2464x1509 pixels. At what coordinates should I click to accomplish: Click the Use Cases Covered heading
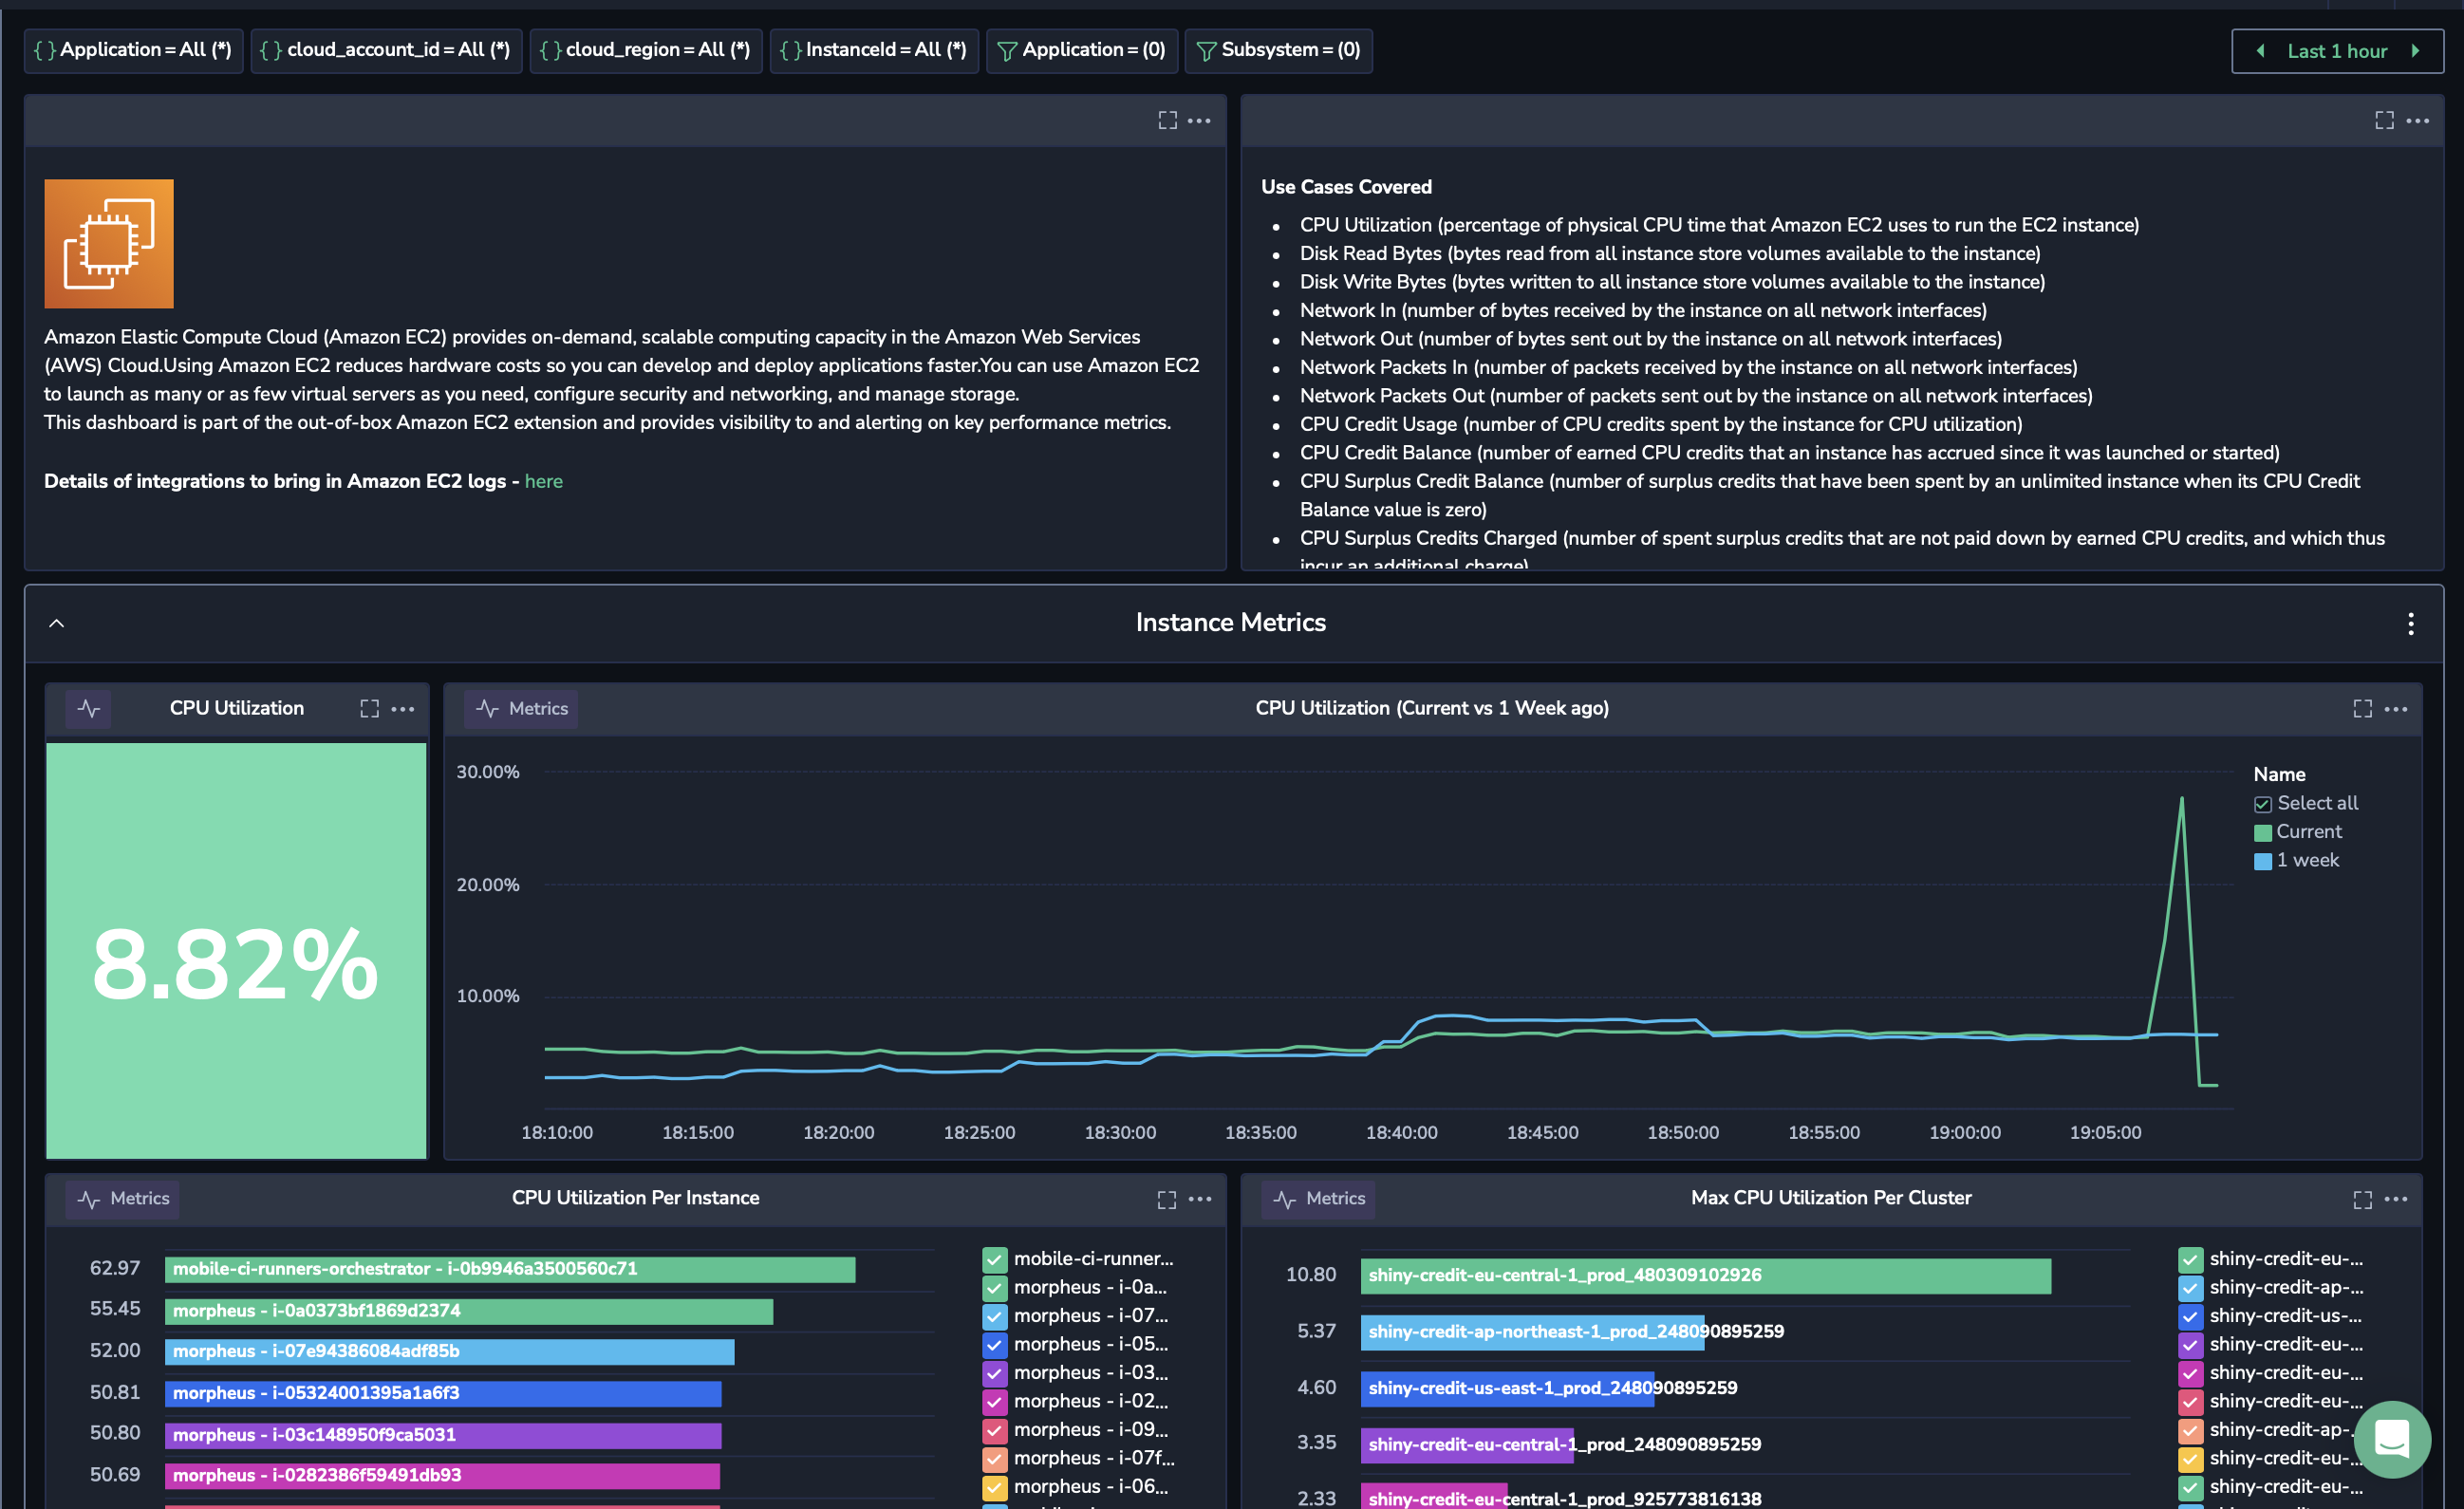pos(1346,187)
